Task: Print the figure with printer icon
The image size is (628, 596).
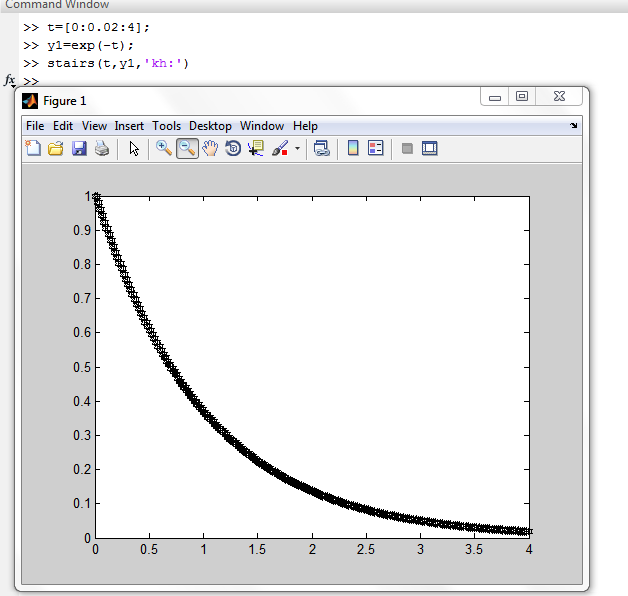Action: click(102, 148)
